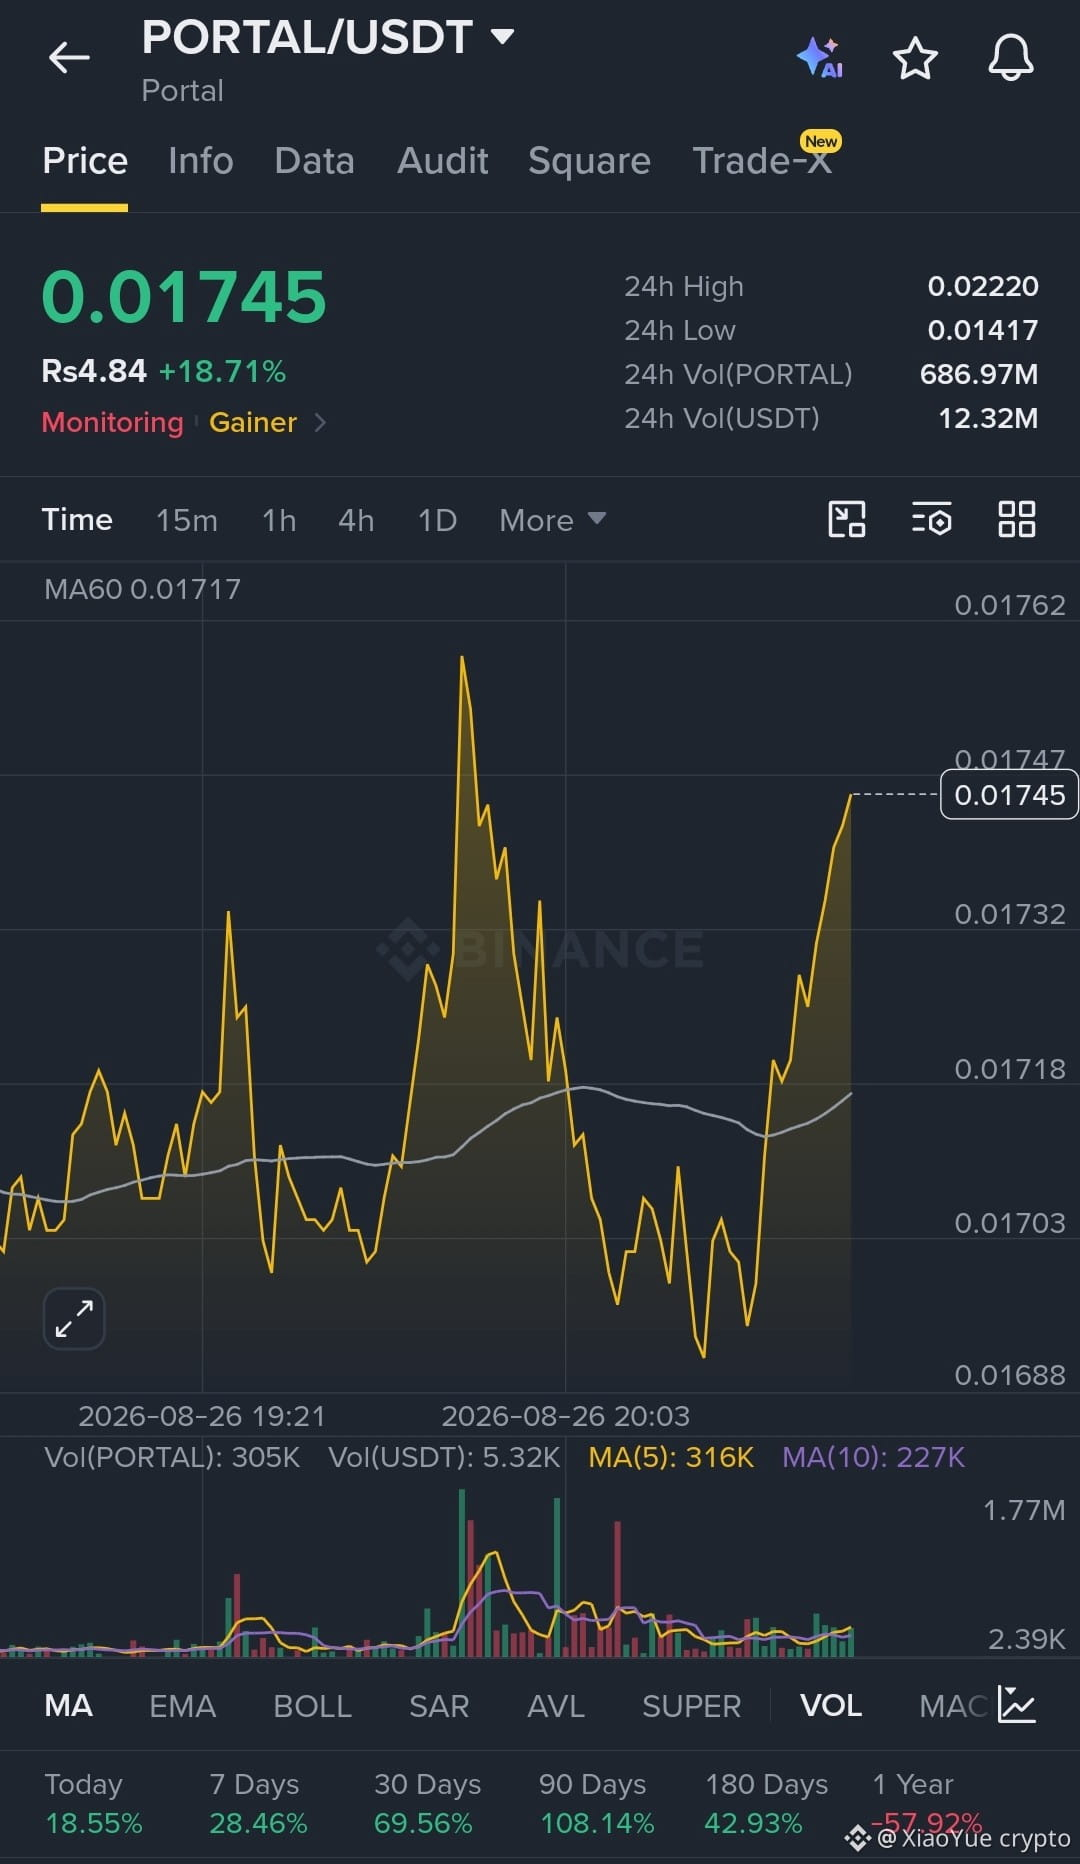Tap the Vol(PORTAL): 305K label
Screen dimensions: 1080x1864
pos(172,1457)
